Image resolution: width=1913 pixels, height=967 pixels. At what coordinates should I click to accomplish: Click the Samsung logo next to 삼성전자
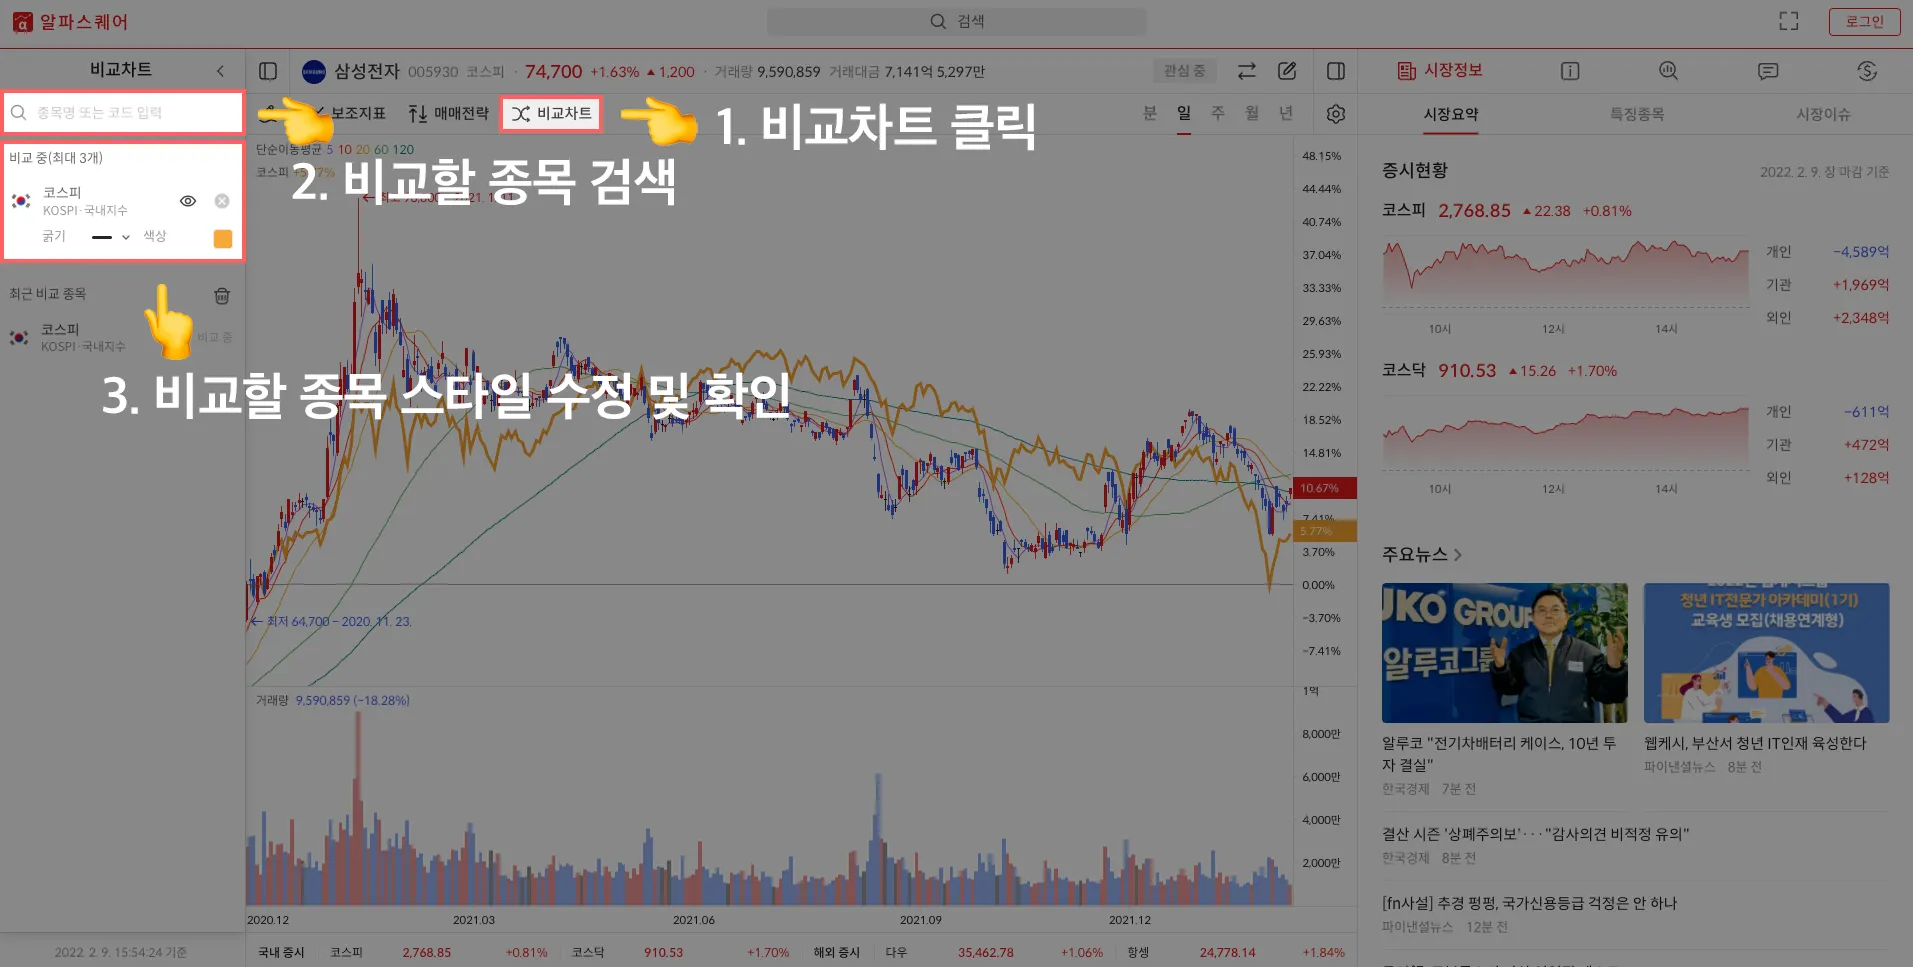[x=314, y=71]
